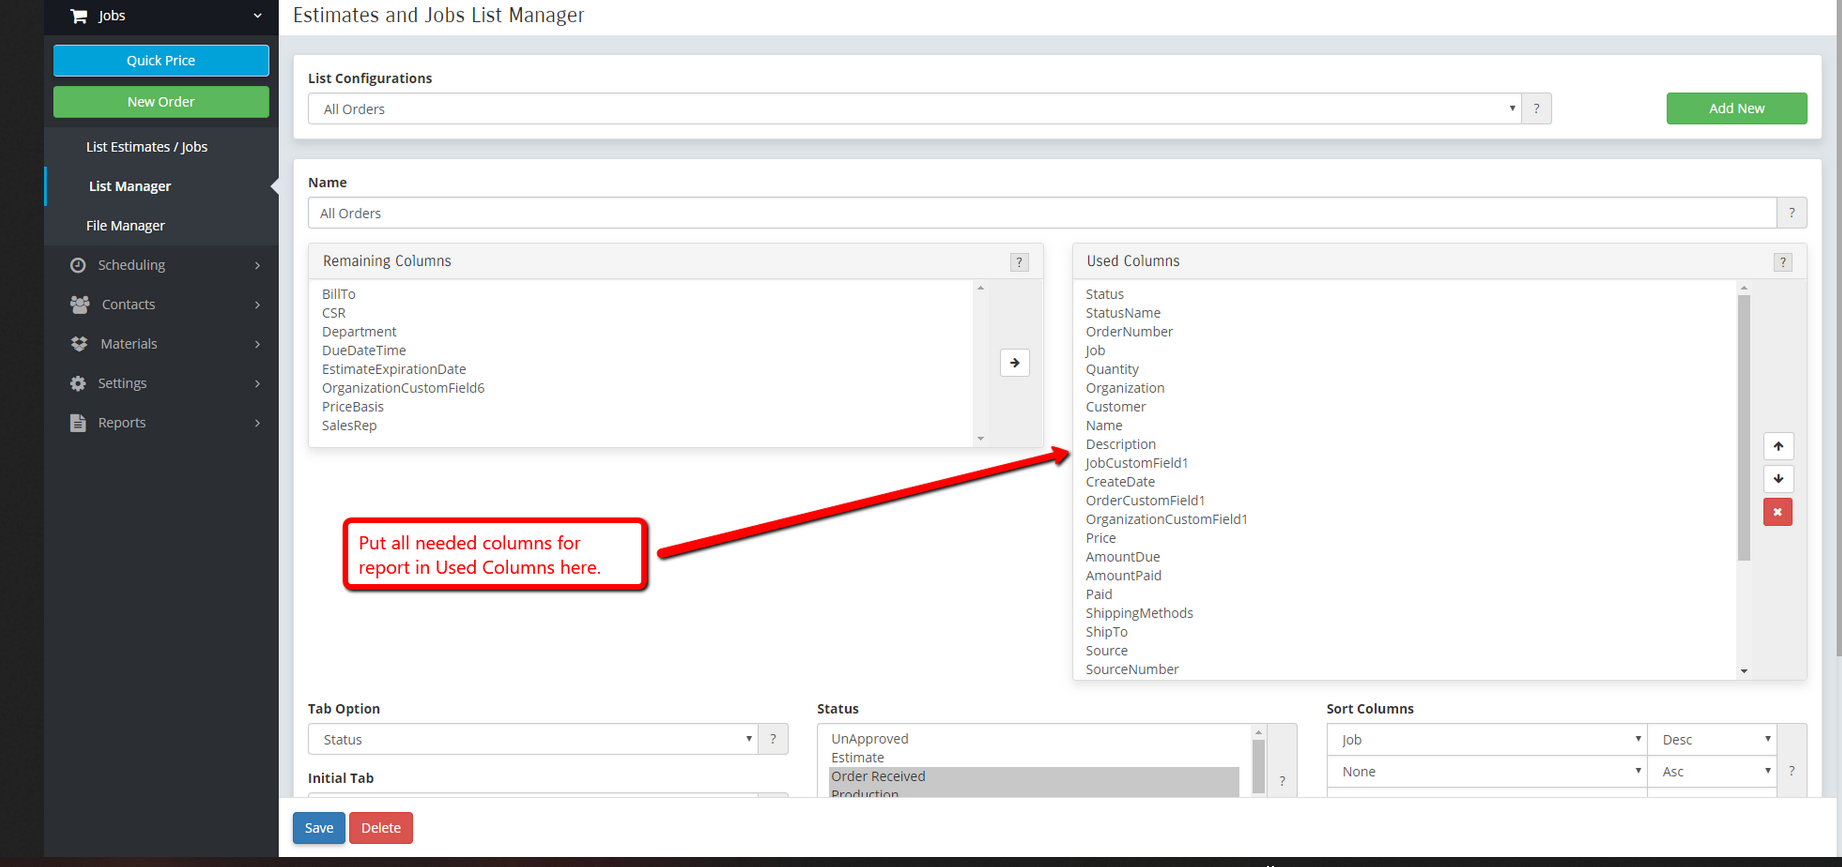Click the move down arrow button
Viewport: 1842px width, 867px height.
click(x=1777, y=479)
